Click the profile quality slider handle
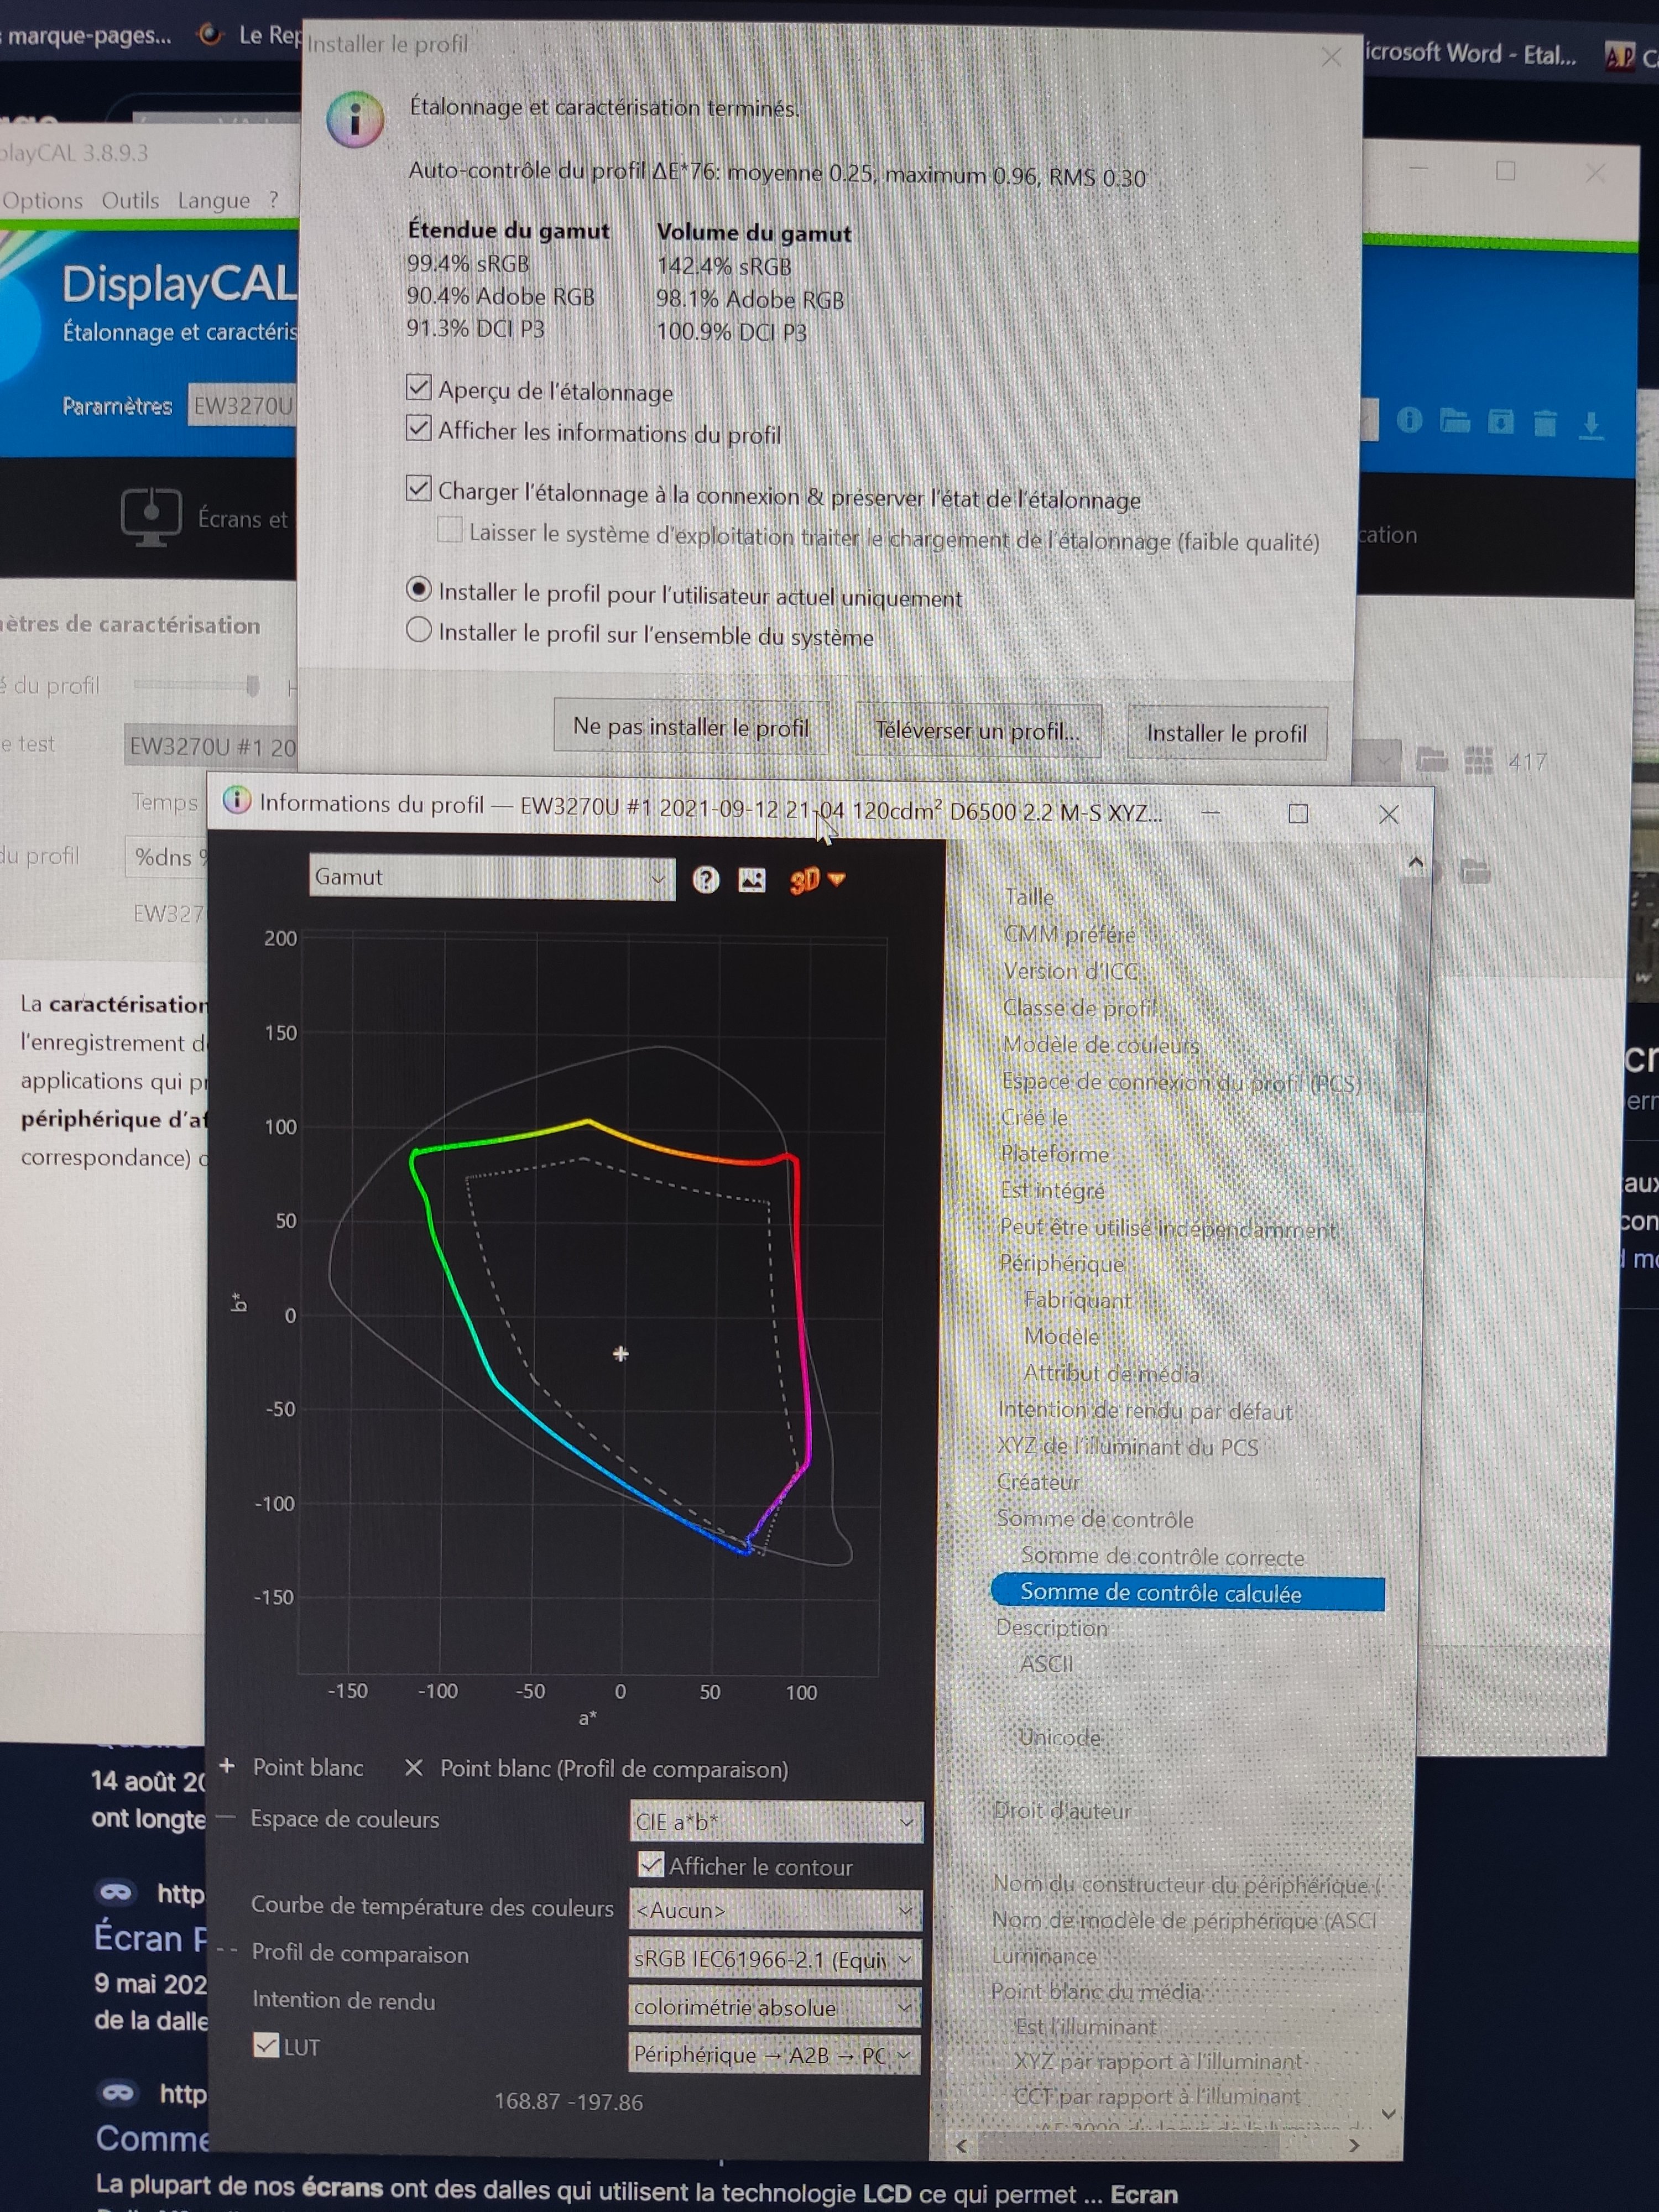Image resolution: width=1659 pixels, height=2212 pixels. coord(253,685)
